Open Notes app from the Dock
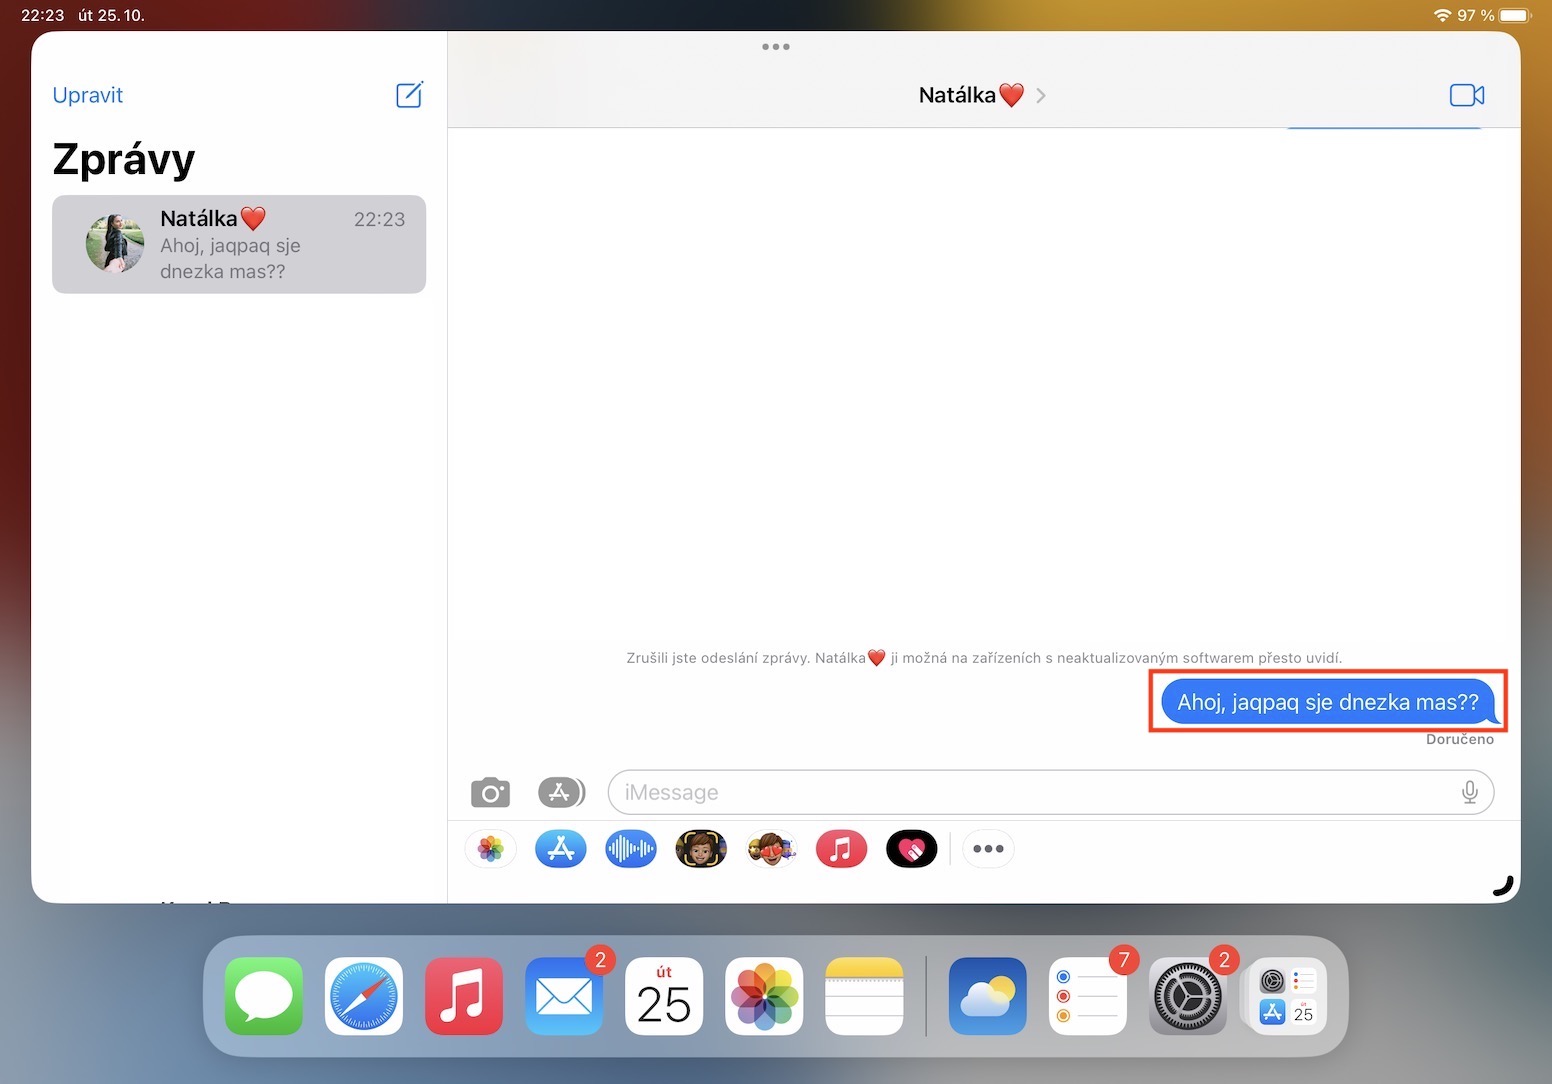The width and height of the screenshot is (1552, 1084). tap(864, 996)
